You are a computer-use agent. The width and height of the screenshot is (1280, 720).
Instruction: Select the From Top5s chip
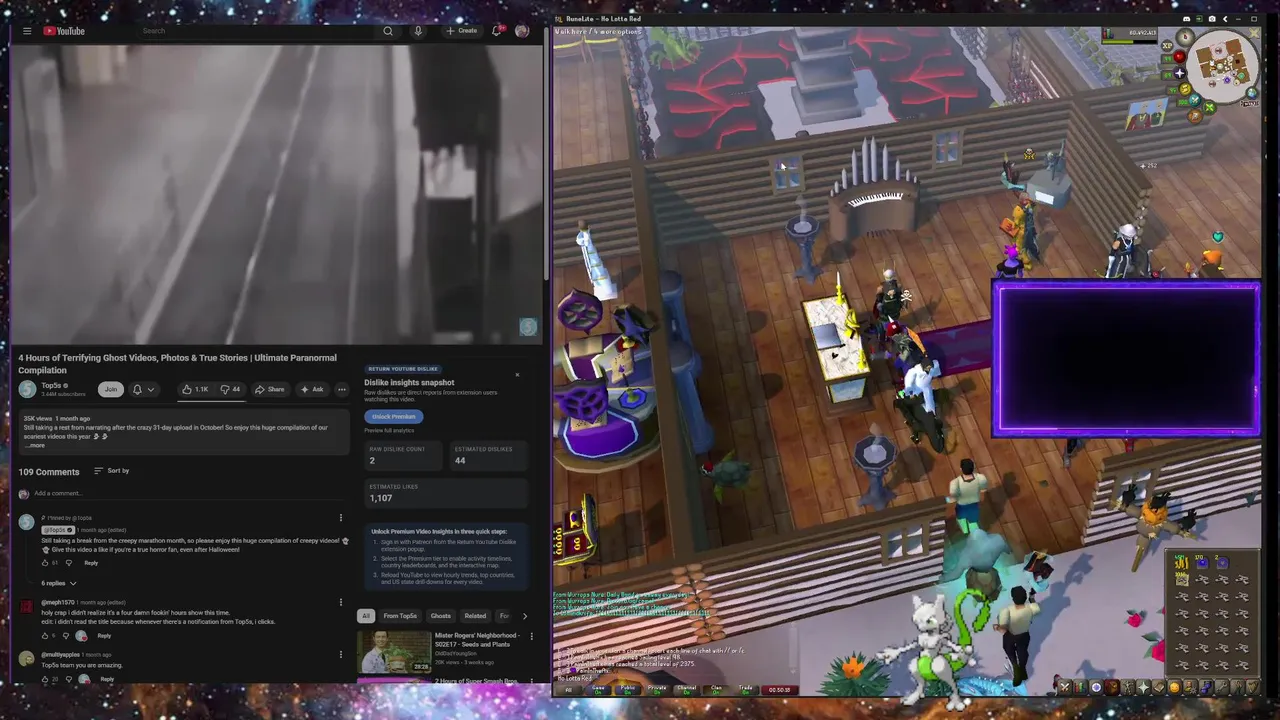click(400, 616)
